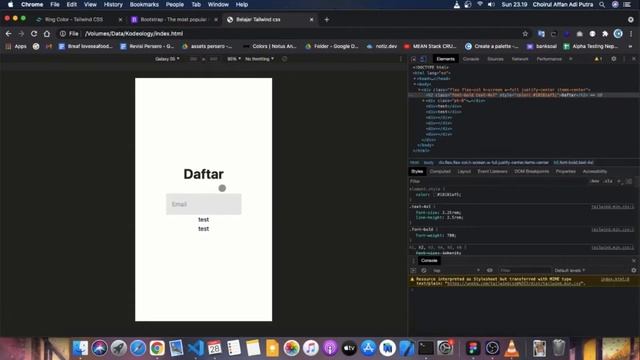Screen dimensions: 640x360
Task: Open the Properties pane tab
Action: point(565,171)
